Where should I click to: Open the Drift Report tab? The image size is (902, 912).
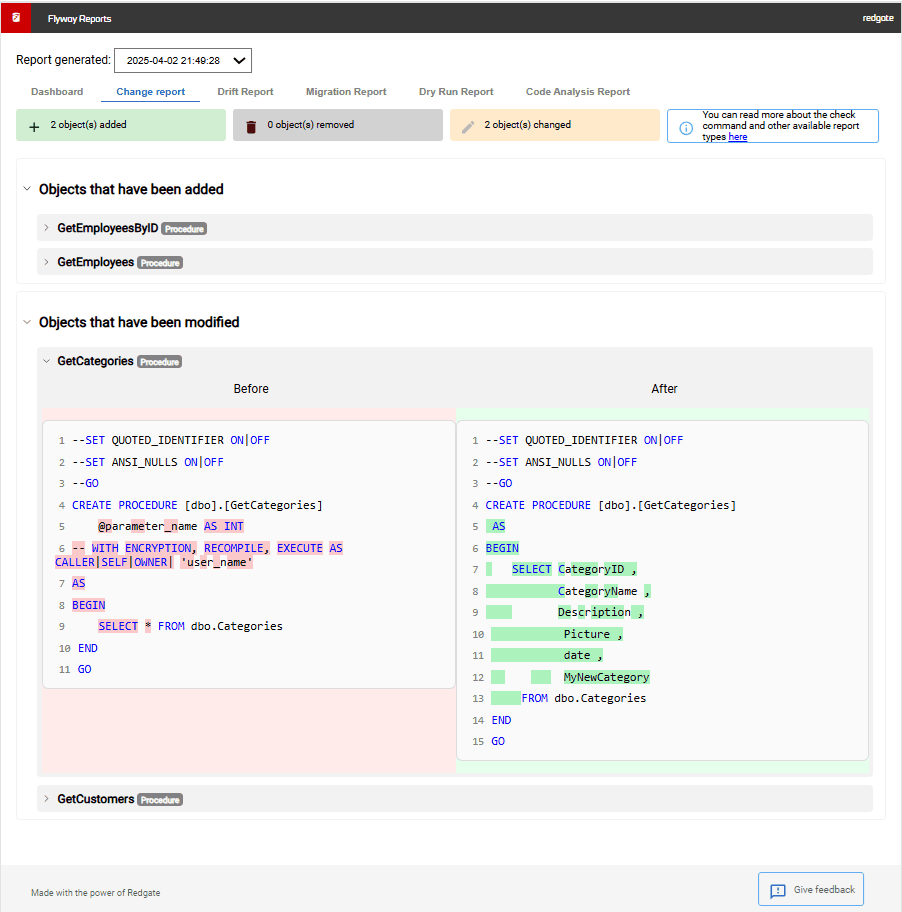point(245,91)
